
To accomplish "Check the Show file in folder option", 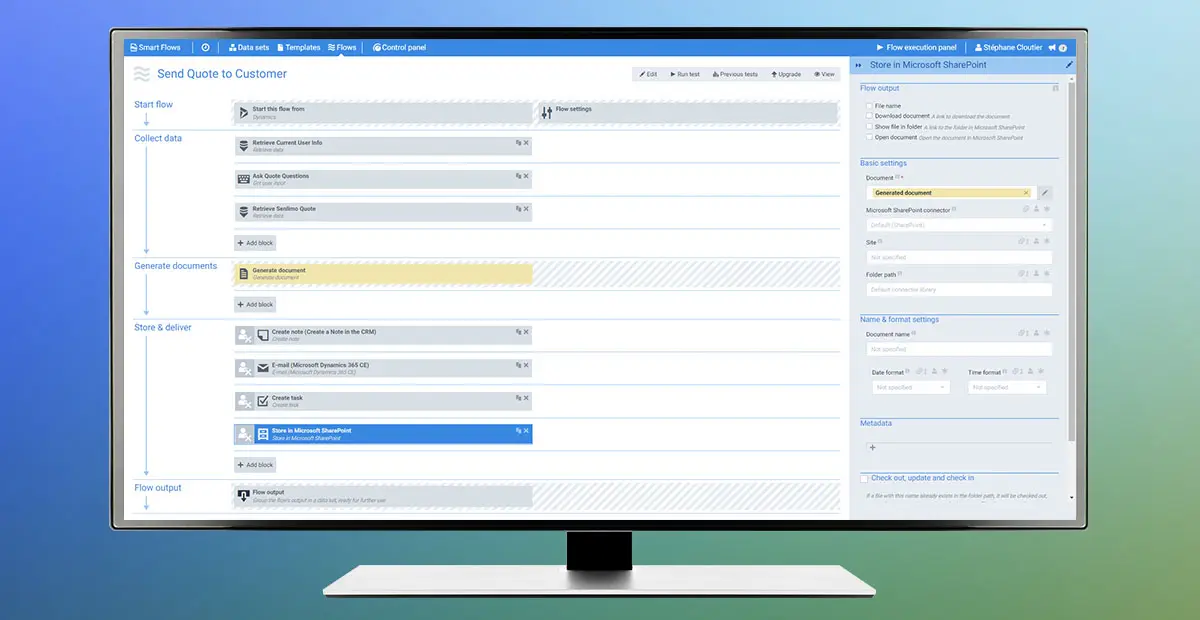I will pyautogui.click(x=870, y=126).
